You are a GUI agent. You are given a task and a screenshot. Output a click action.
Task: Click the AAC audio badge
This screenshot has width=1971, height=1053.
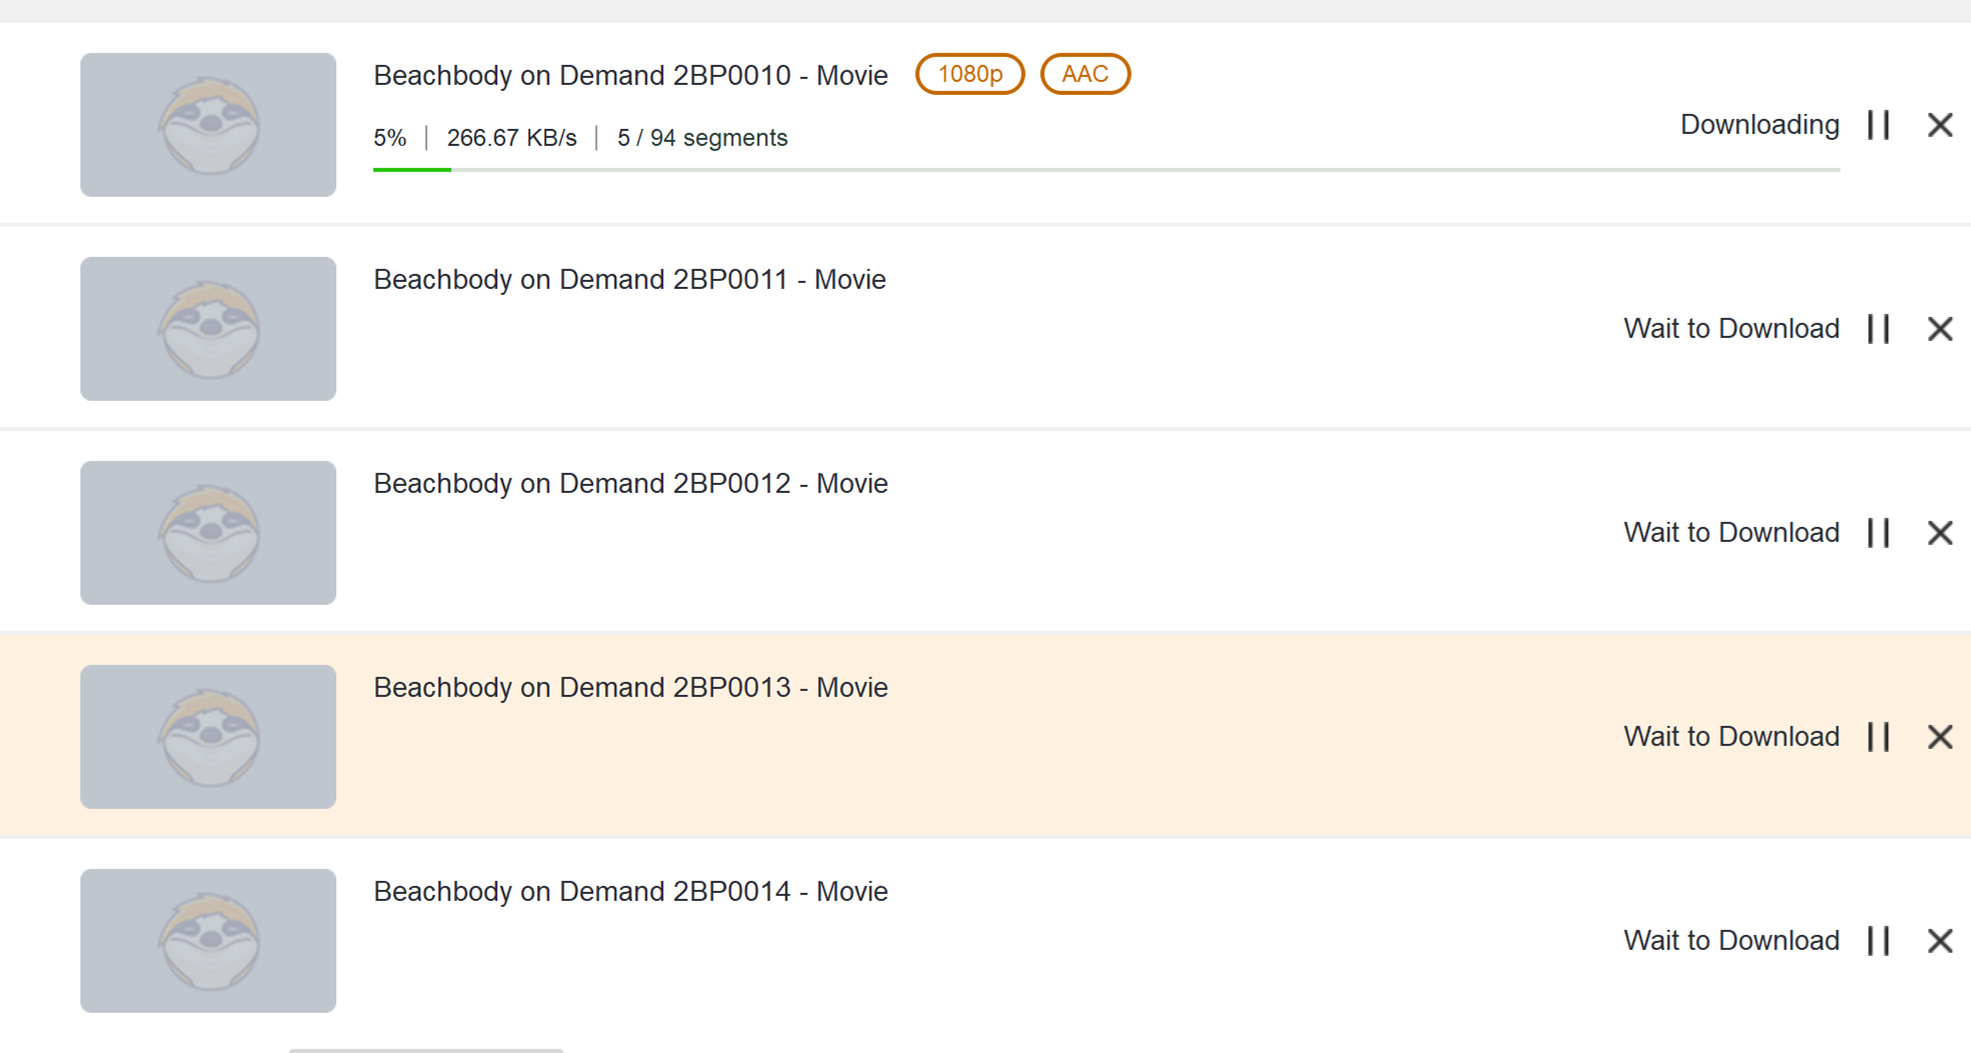tap(1085, 74)
